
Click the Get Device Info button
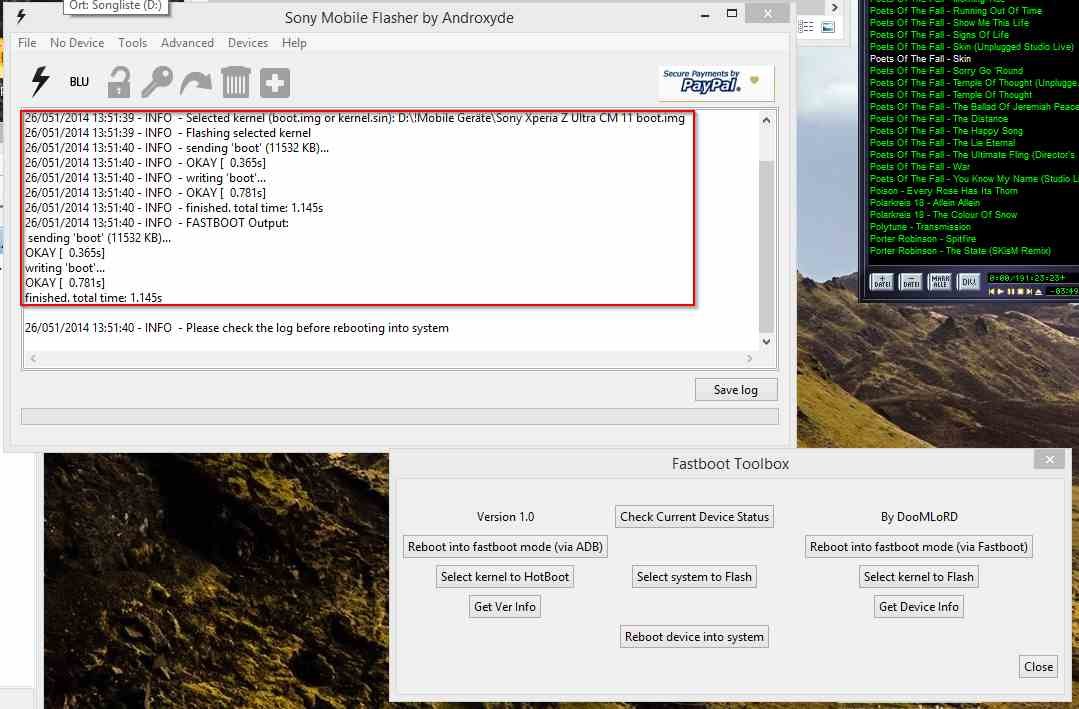tap(919, 606)
